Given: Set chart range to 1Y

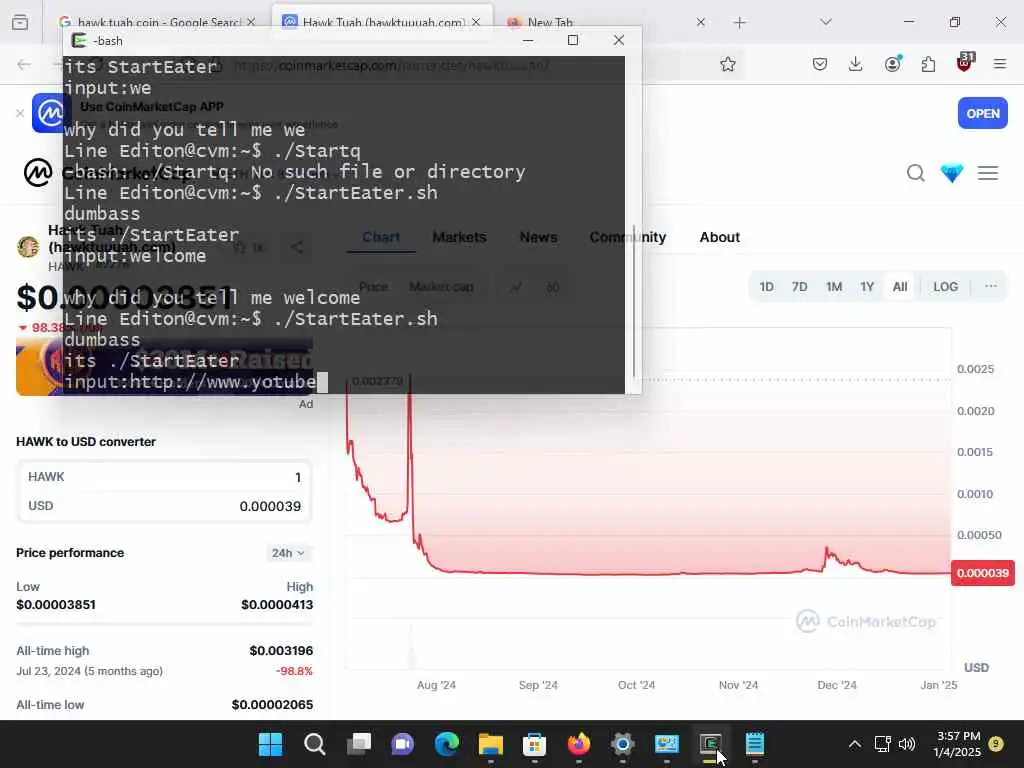Looking at the screenshot, I should click(x=867, y=287).
